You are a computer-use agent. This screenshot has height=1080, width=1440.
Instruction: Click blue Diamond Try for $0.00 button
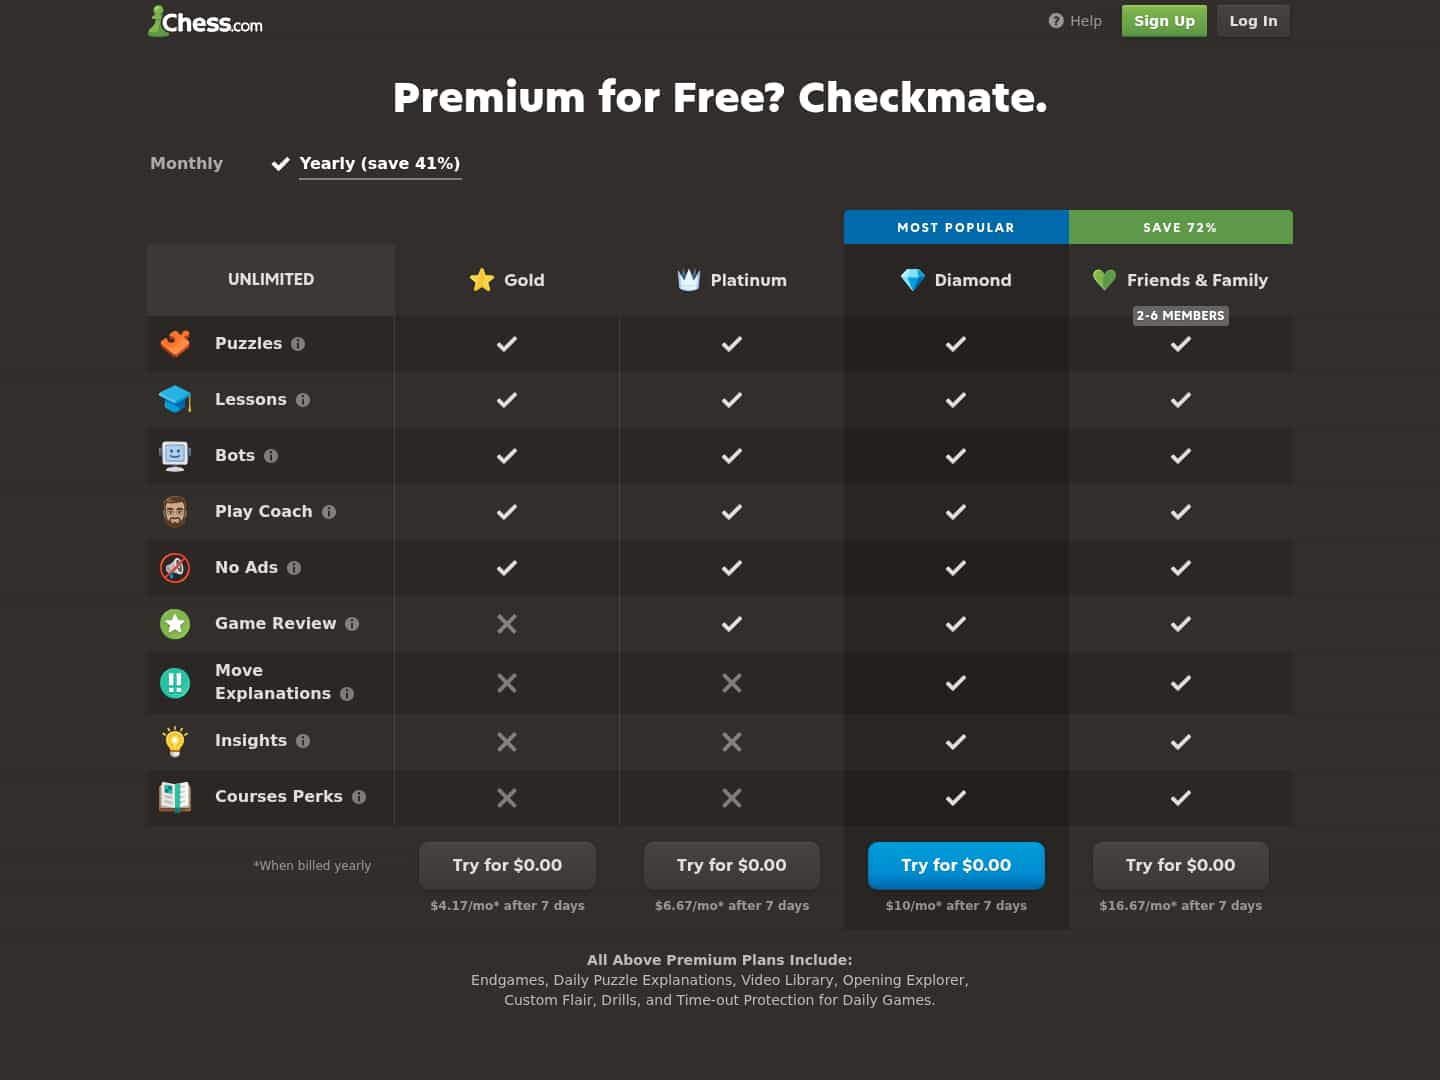956,865
